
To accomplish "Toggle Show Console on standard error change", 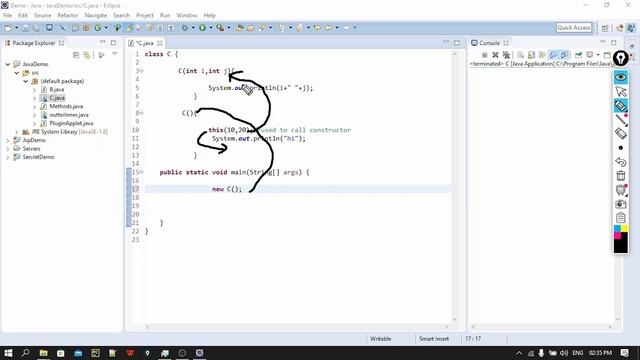I will pyautogui.click(x=564, y=55).
